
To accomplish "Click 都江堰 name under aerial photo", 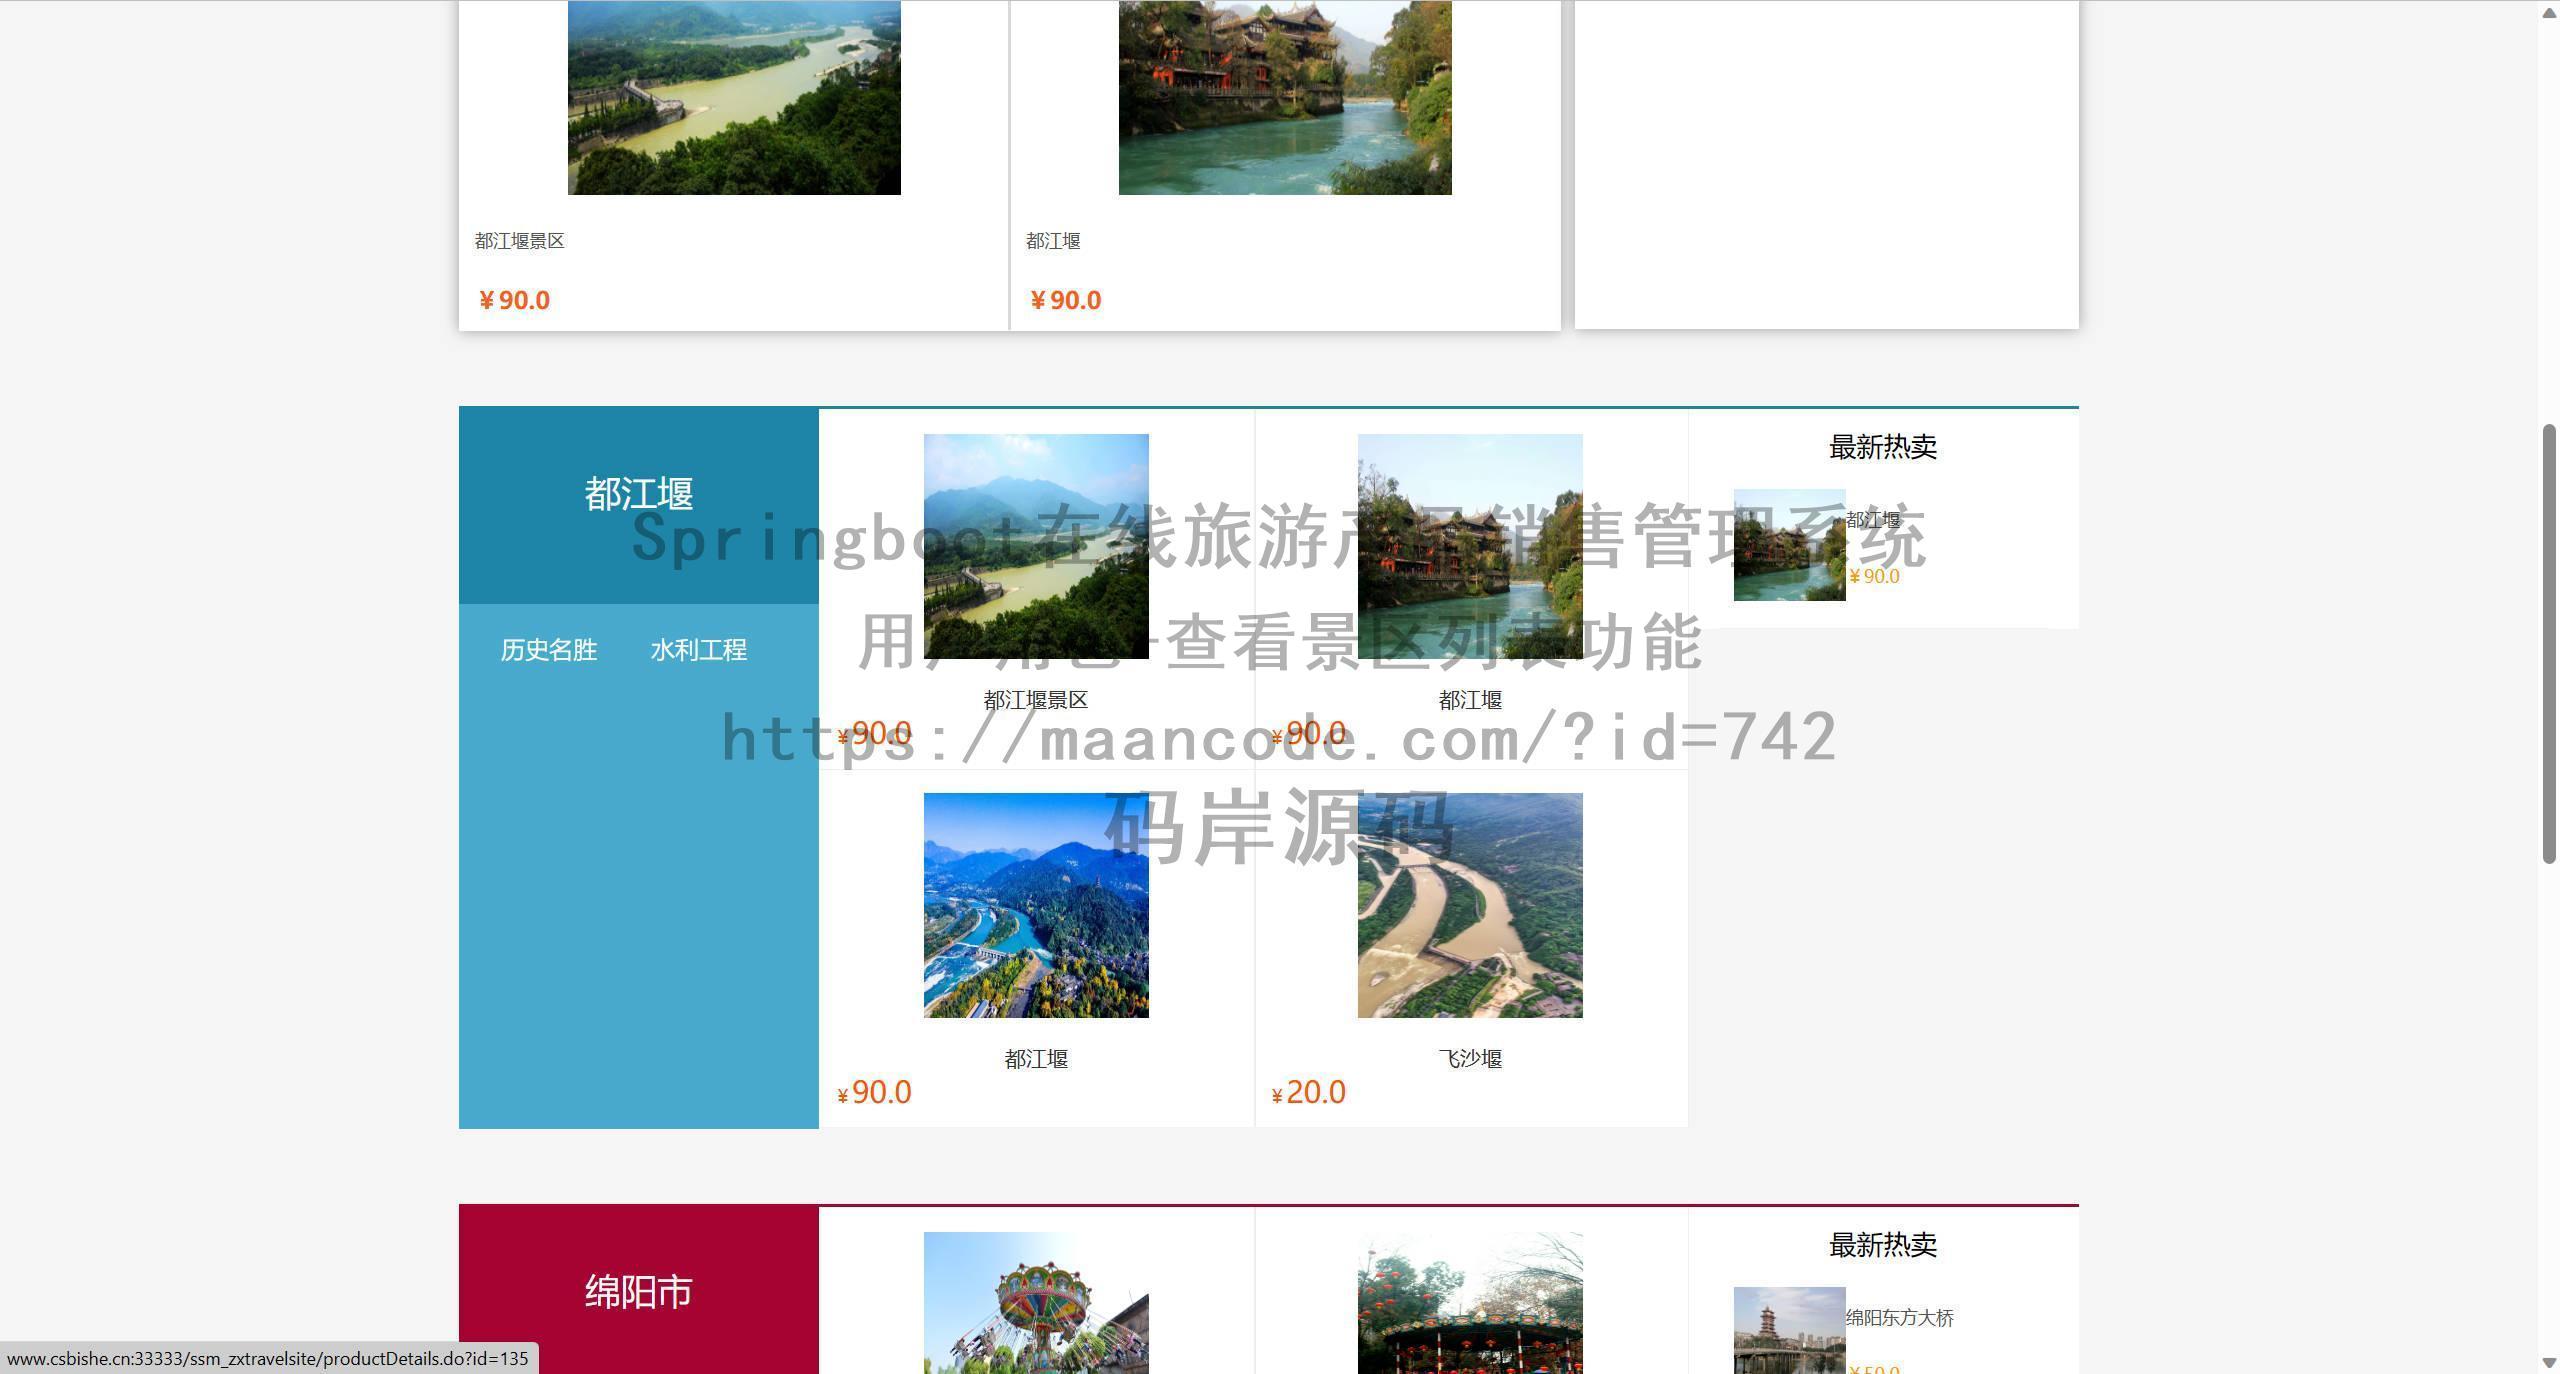I will pyautogui.click(x=1036, y=1058).
